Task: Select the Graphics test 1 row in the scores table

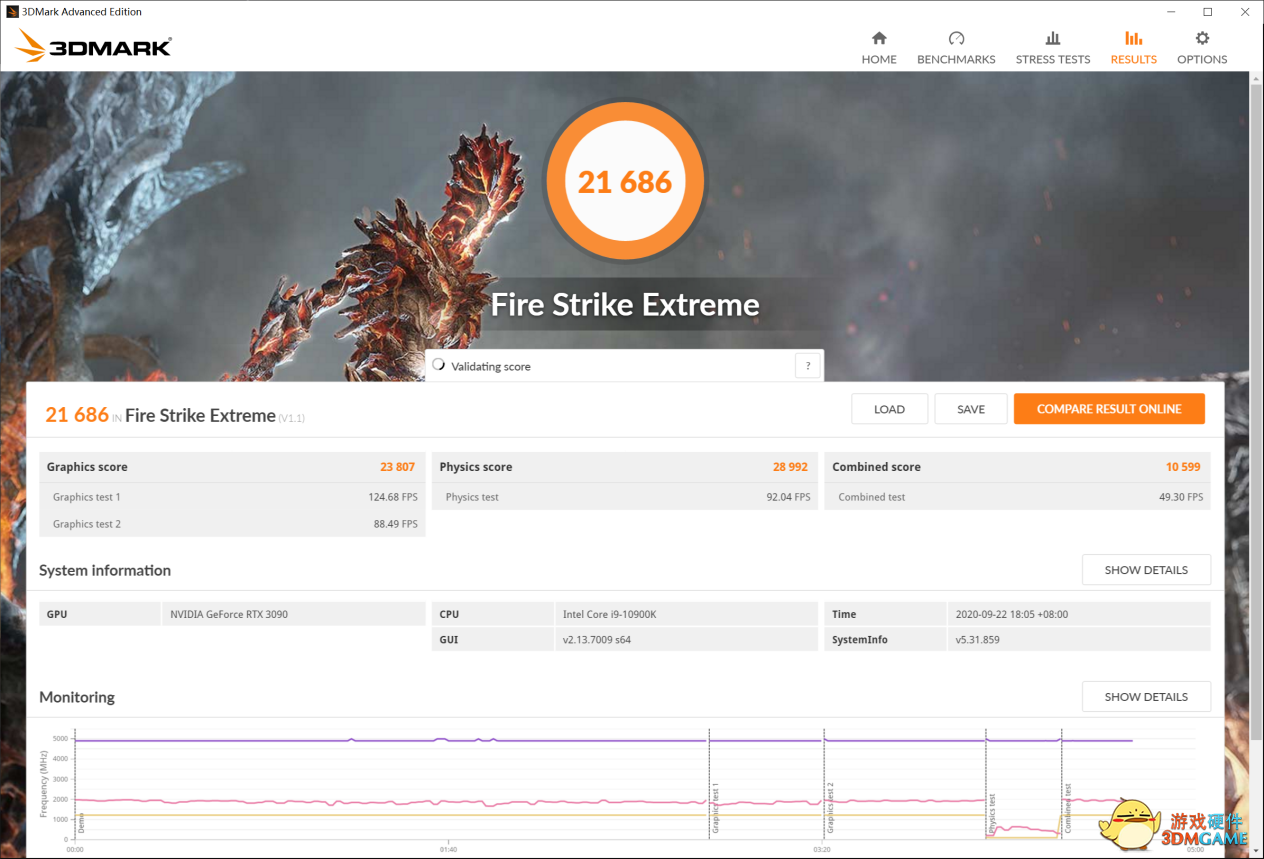Action: [232, 497]
